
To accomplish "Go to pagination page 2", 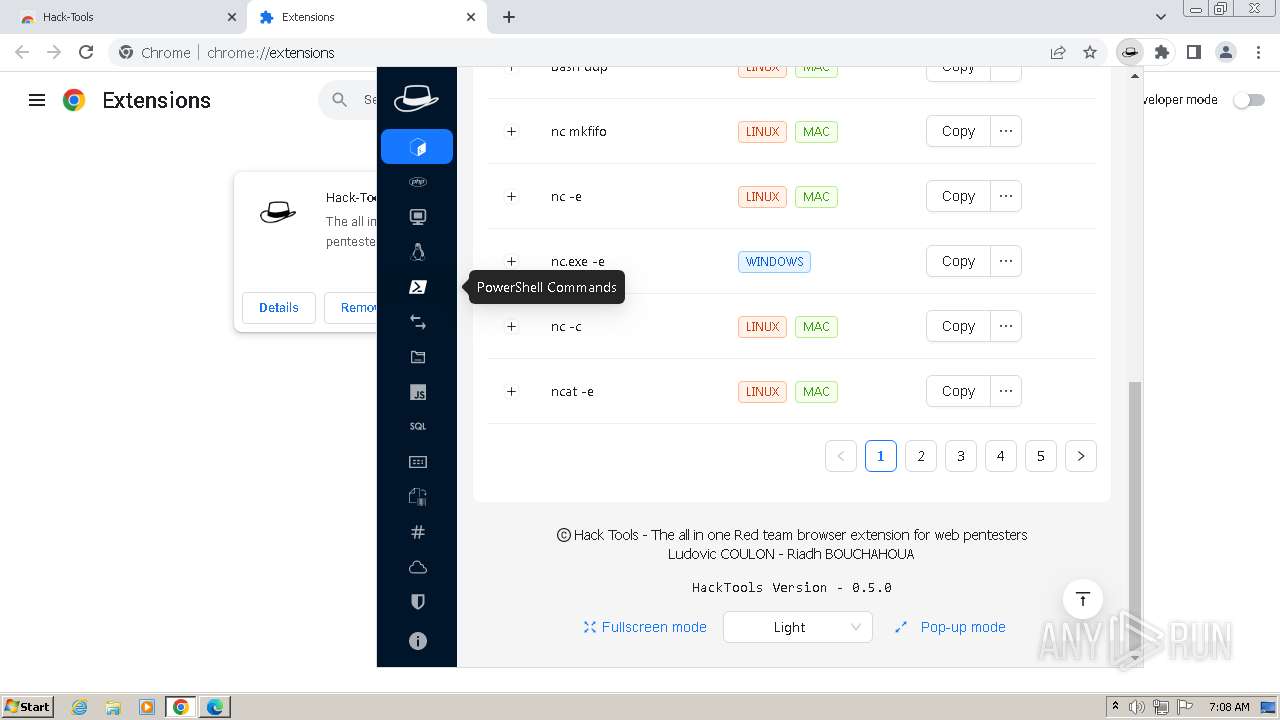I will 921,456.
